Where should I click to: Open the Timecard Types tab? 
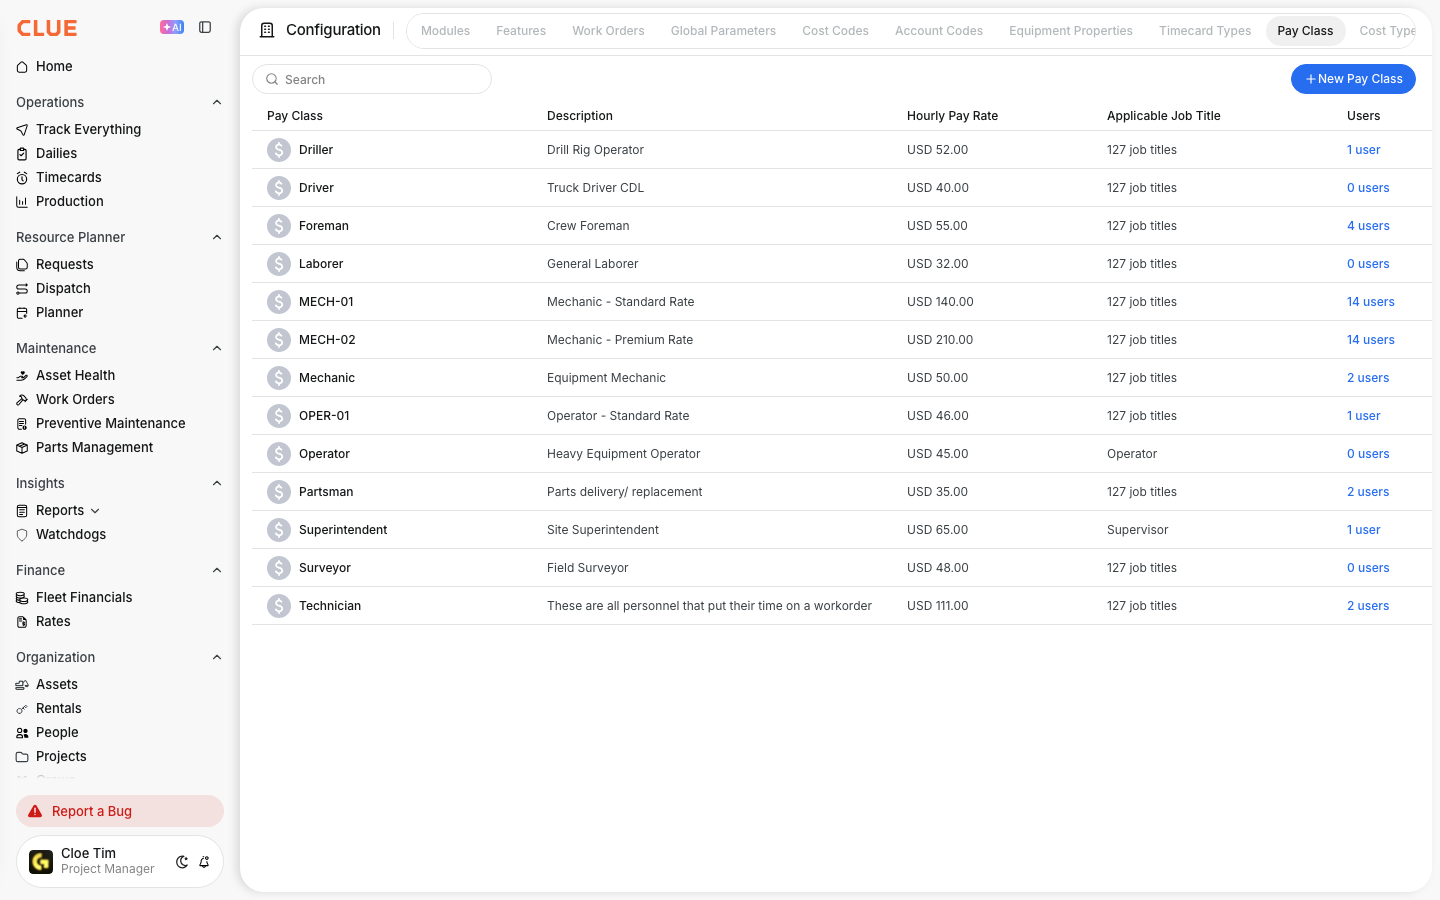pos(1205,31)
